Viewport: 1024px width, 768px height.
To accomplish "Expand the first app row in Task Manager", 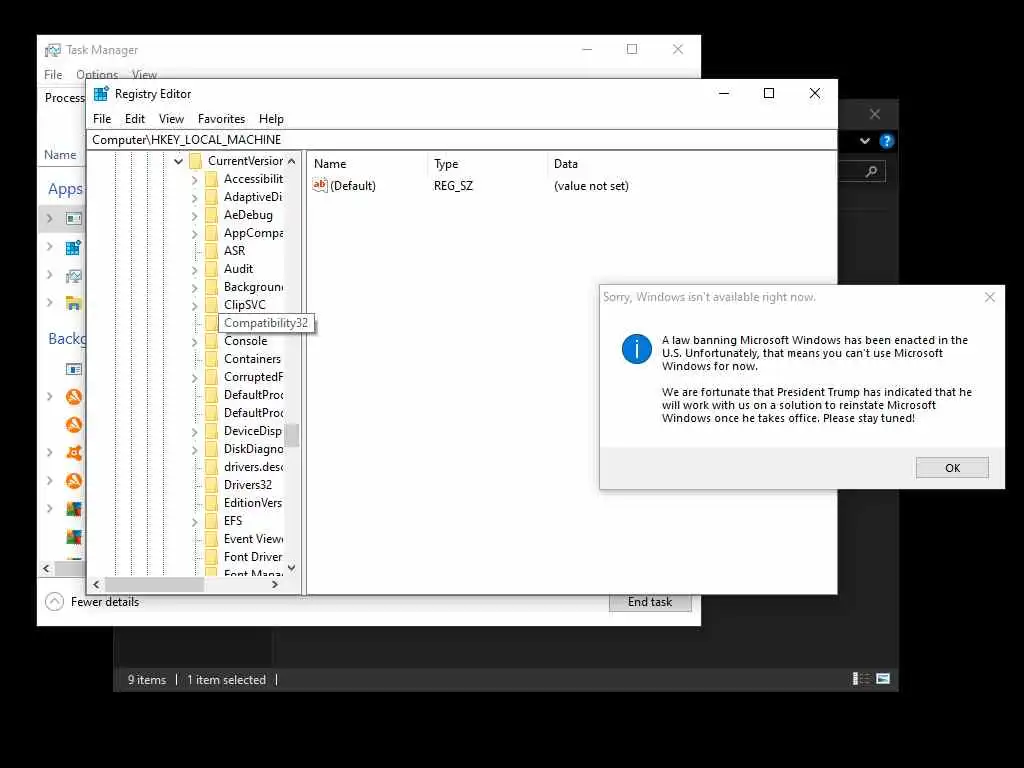I will [50, 218].
